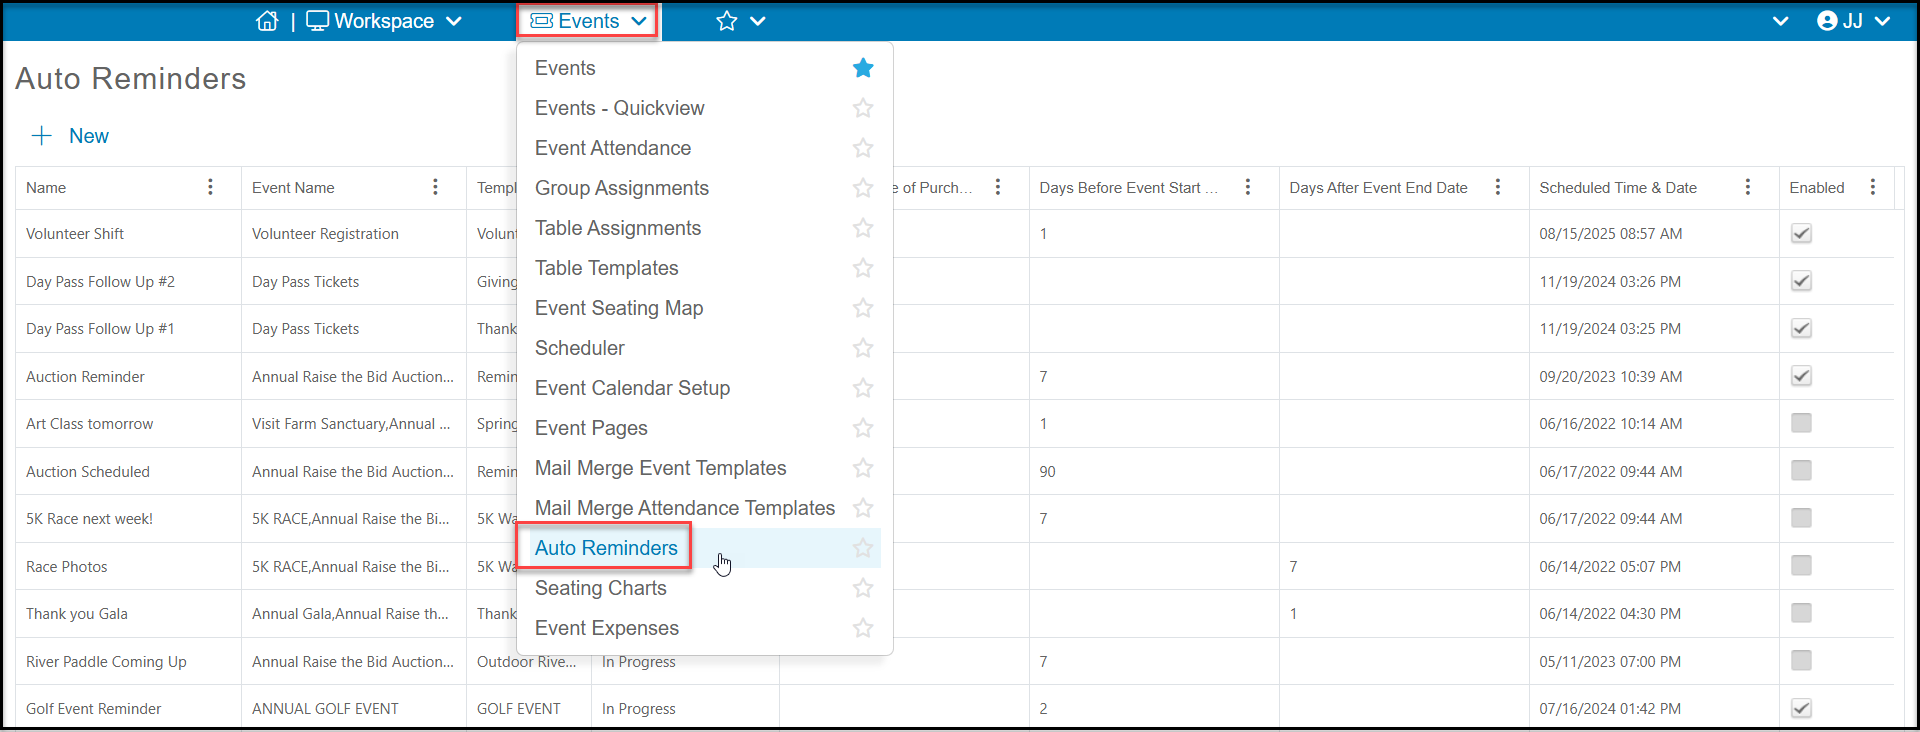Star the Auto Reminders menu entry
The image size is (1920, 732).
[x=863, y=548]
